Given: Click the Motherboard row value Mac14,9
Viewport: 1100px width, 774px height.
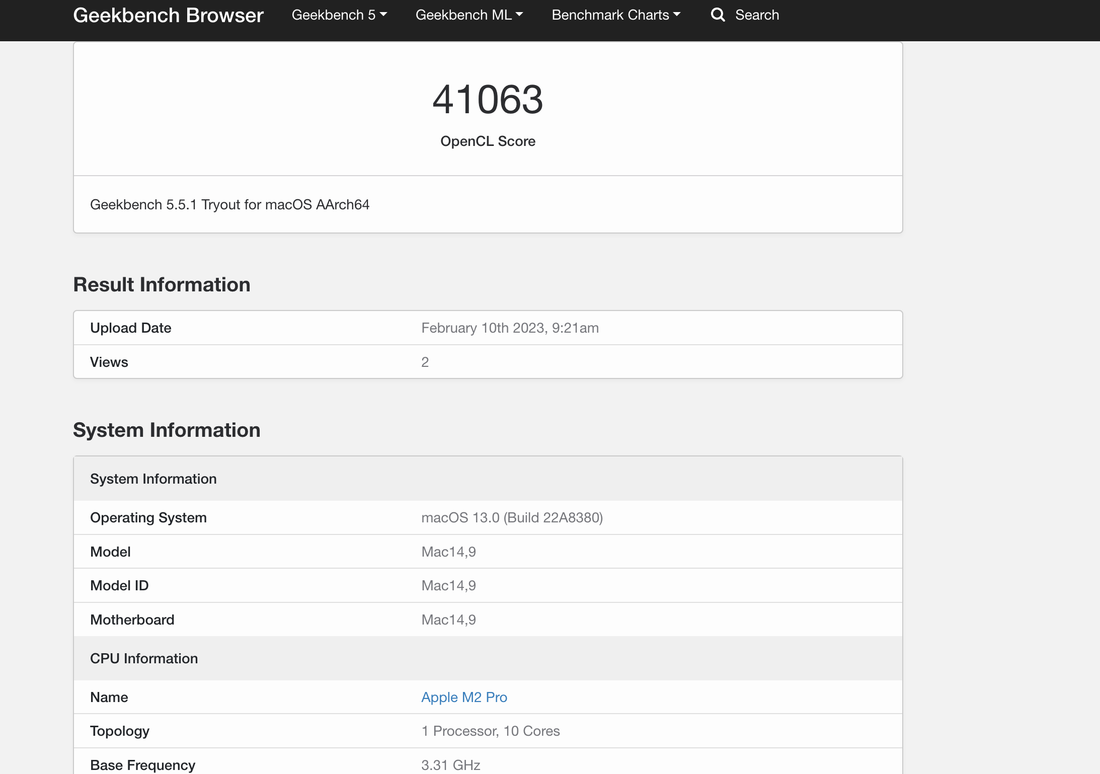Looking at the screenshot, I should tap(449, 620).
